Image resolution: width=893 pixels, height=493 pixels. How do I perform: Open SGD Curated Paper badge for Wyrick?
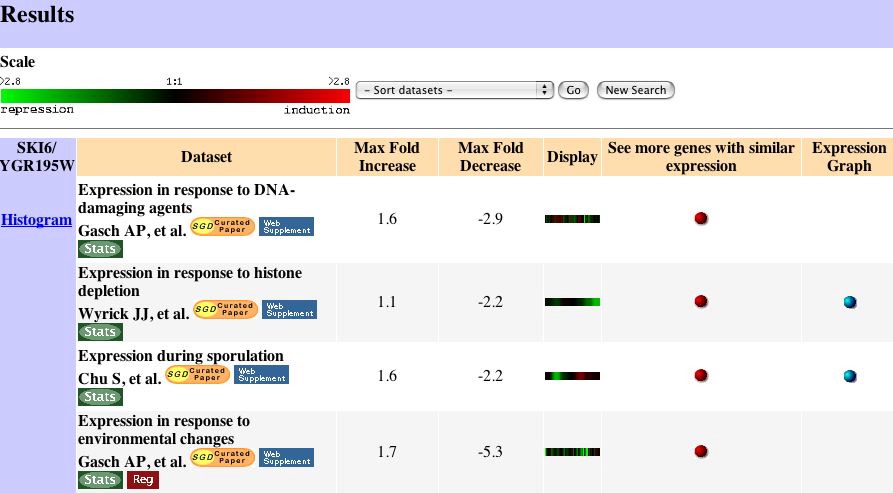coord(225,310)
